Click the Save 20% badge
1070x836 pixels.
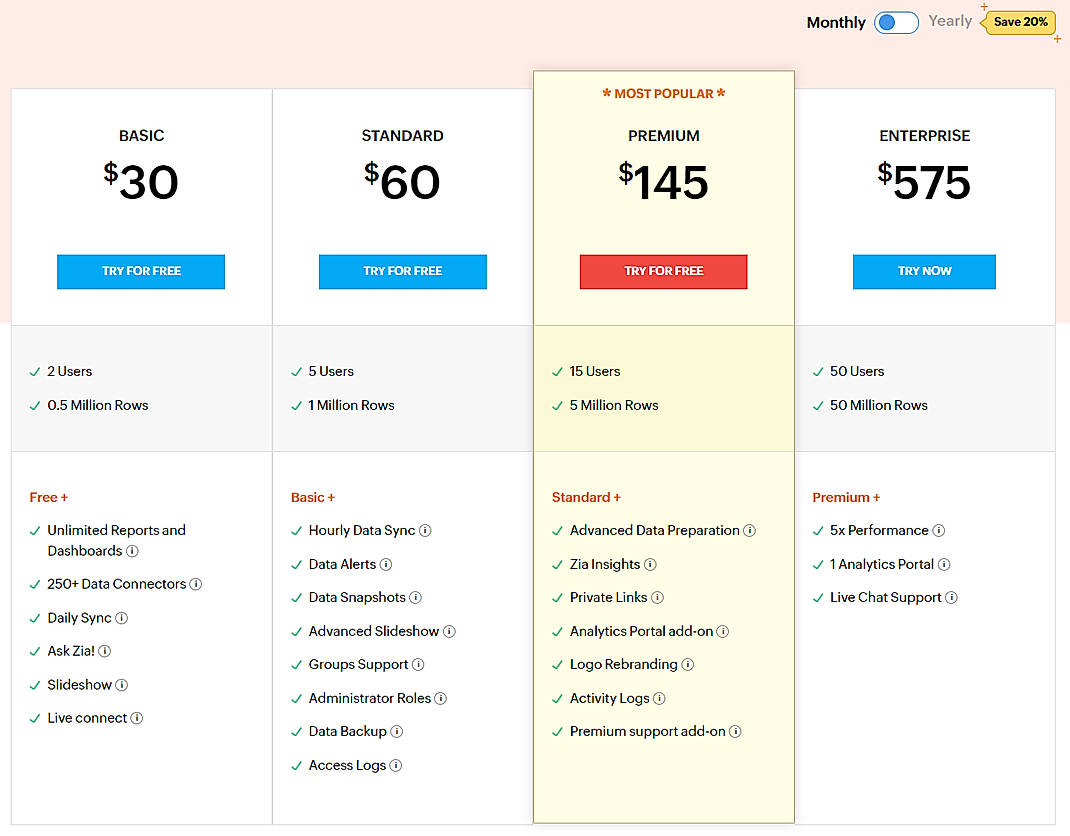pos(1017,22)
